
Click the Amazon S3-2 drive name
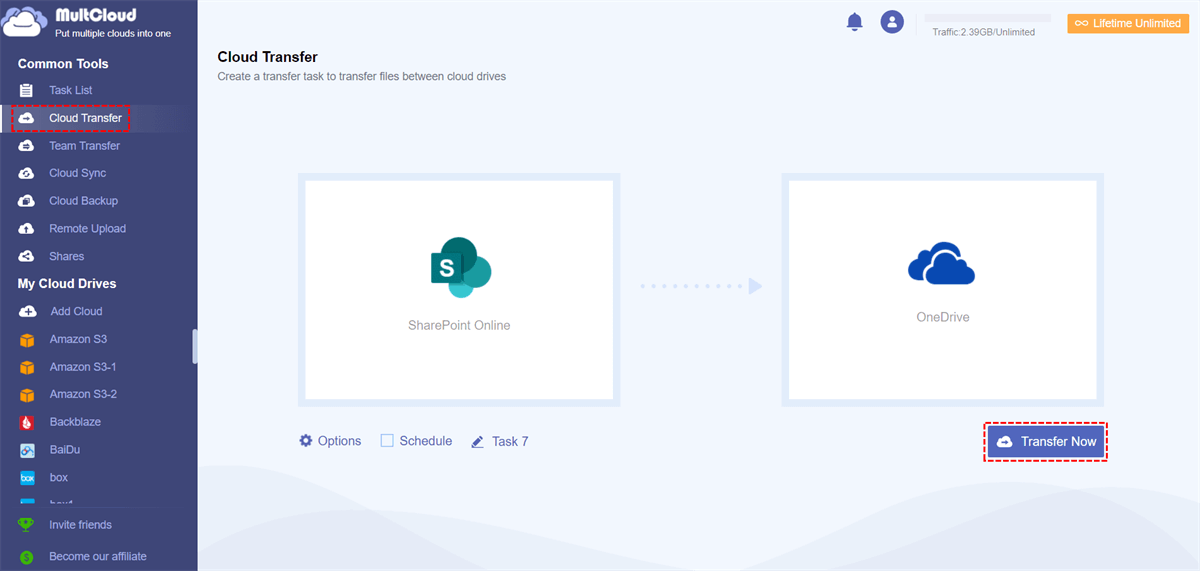pyautogui.click(x=83, y=394)
